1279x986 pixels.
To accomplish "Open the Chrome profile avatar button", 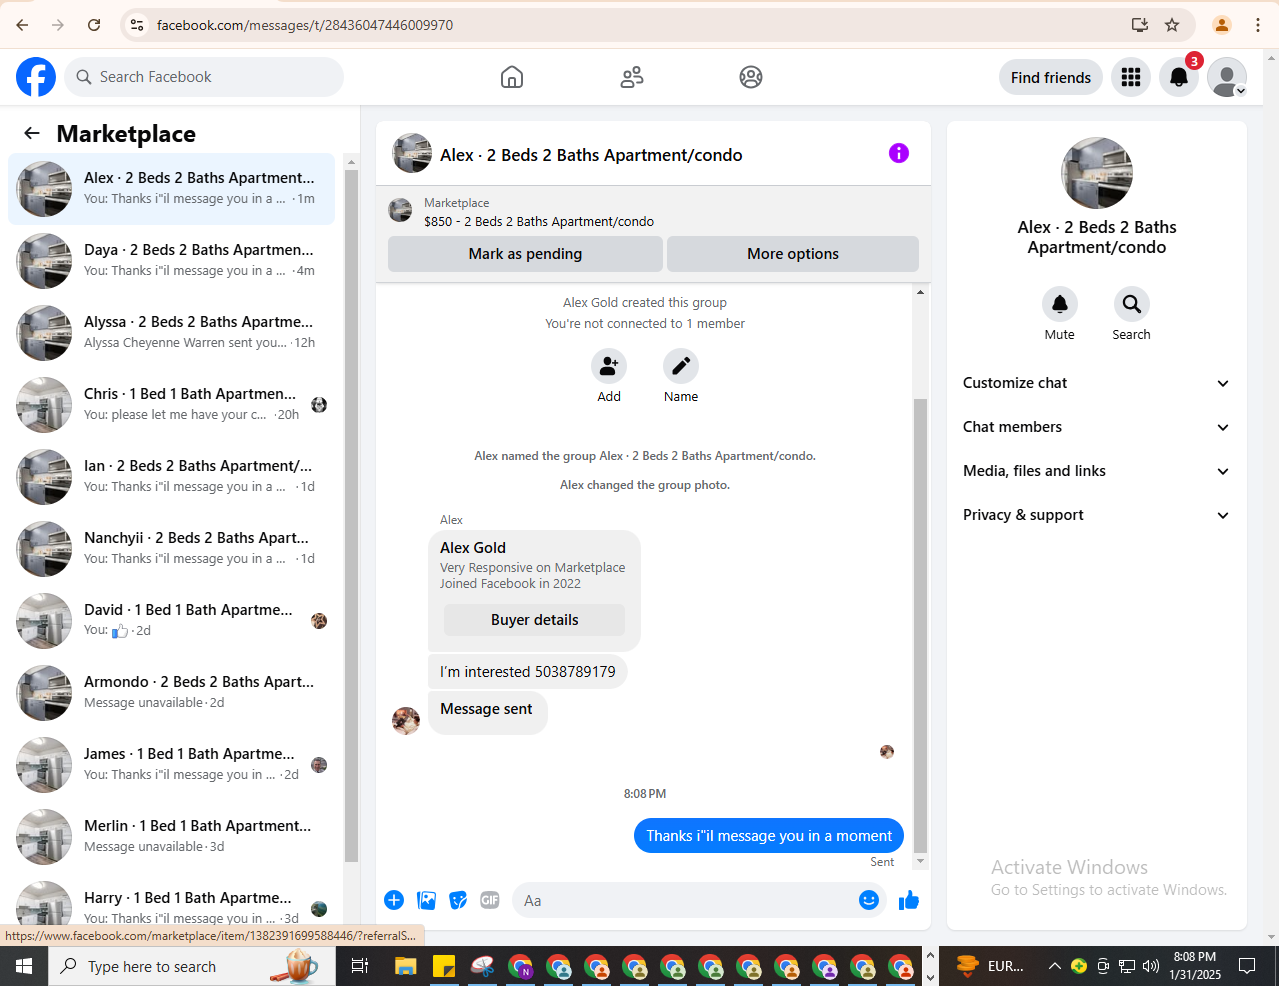I will coord(1221,25).
